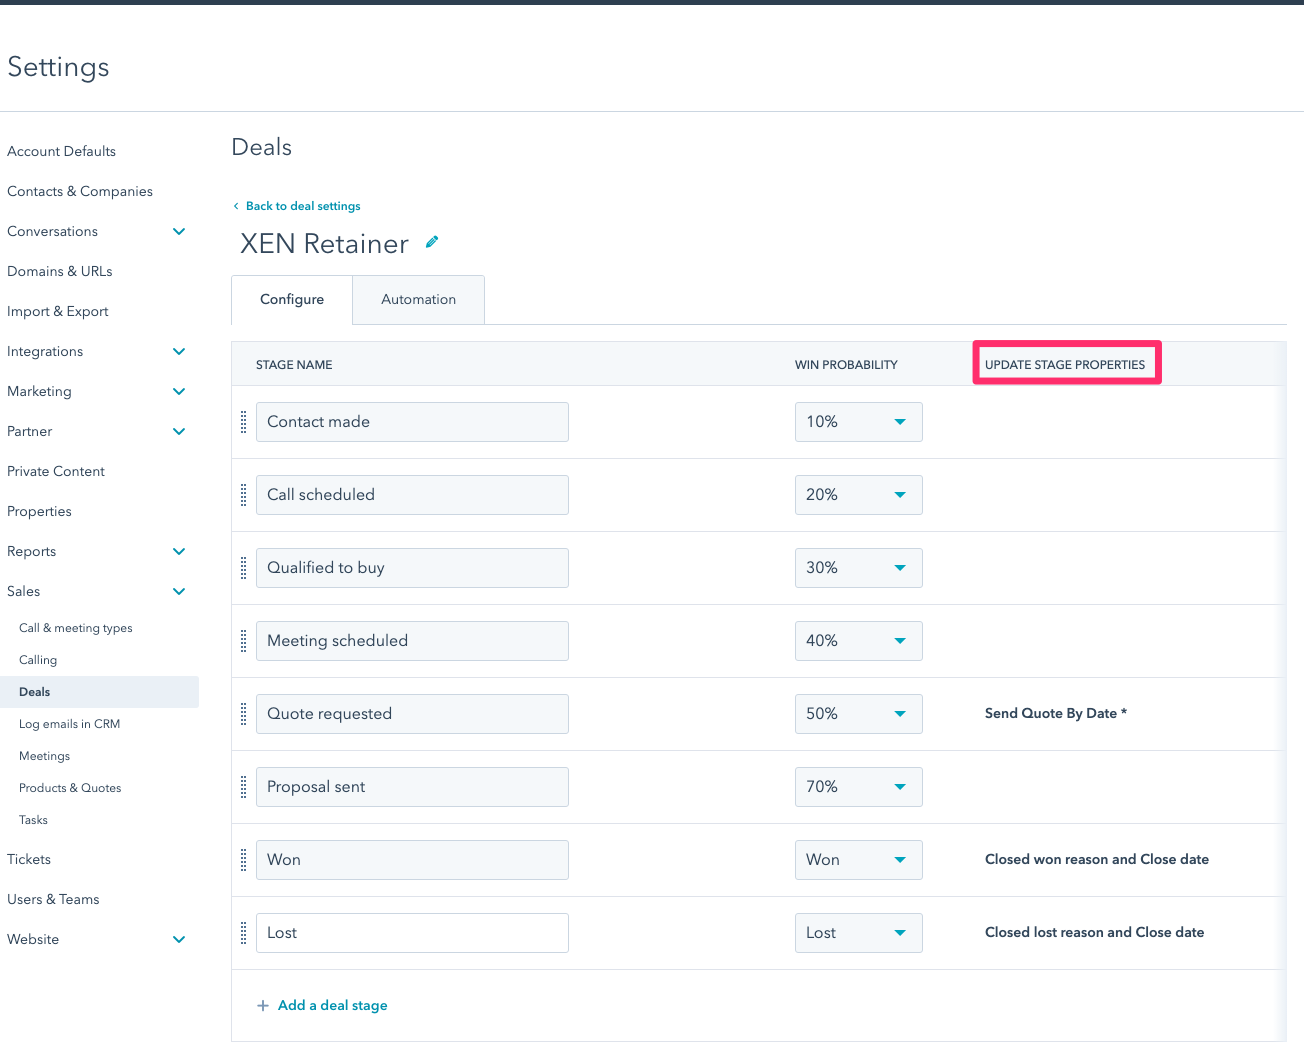Expand the Integrations sidebar section
Image resolution: width=1304 pixels, height=1061 pixels.
179,352
